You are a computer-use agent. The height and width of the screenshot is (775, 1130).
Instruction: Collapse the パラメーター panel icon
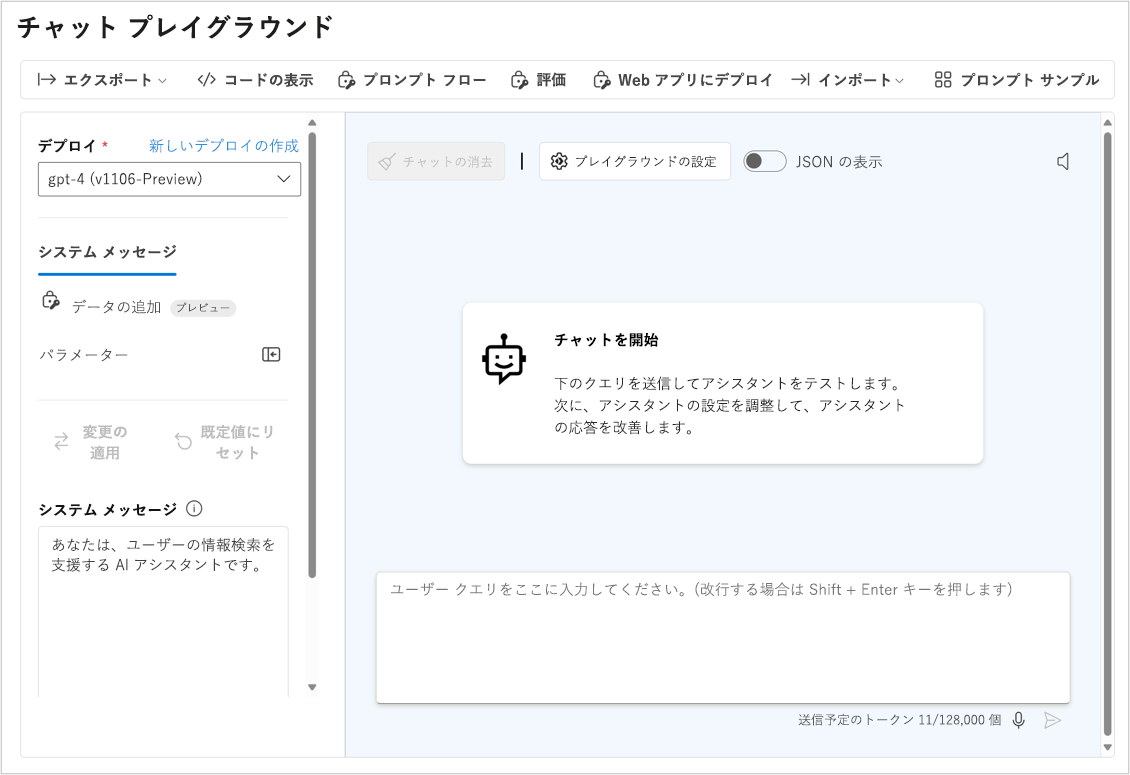(271, 355)
